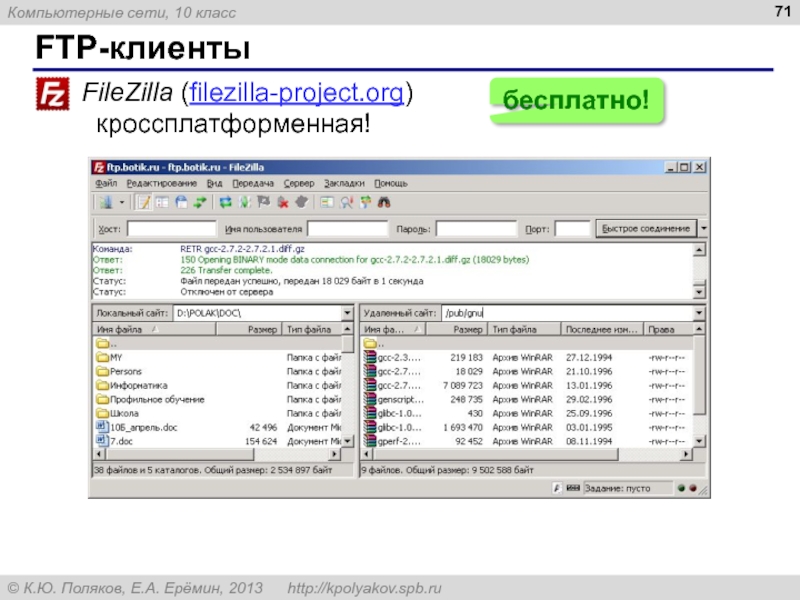Sort local list by Имя файла column

coord(154,330)
